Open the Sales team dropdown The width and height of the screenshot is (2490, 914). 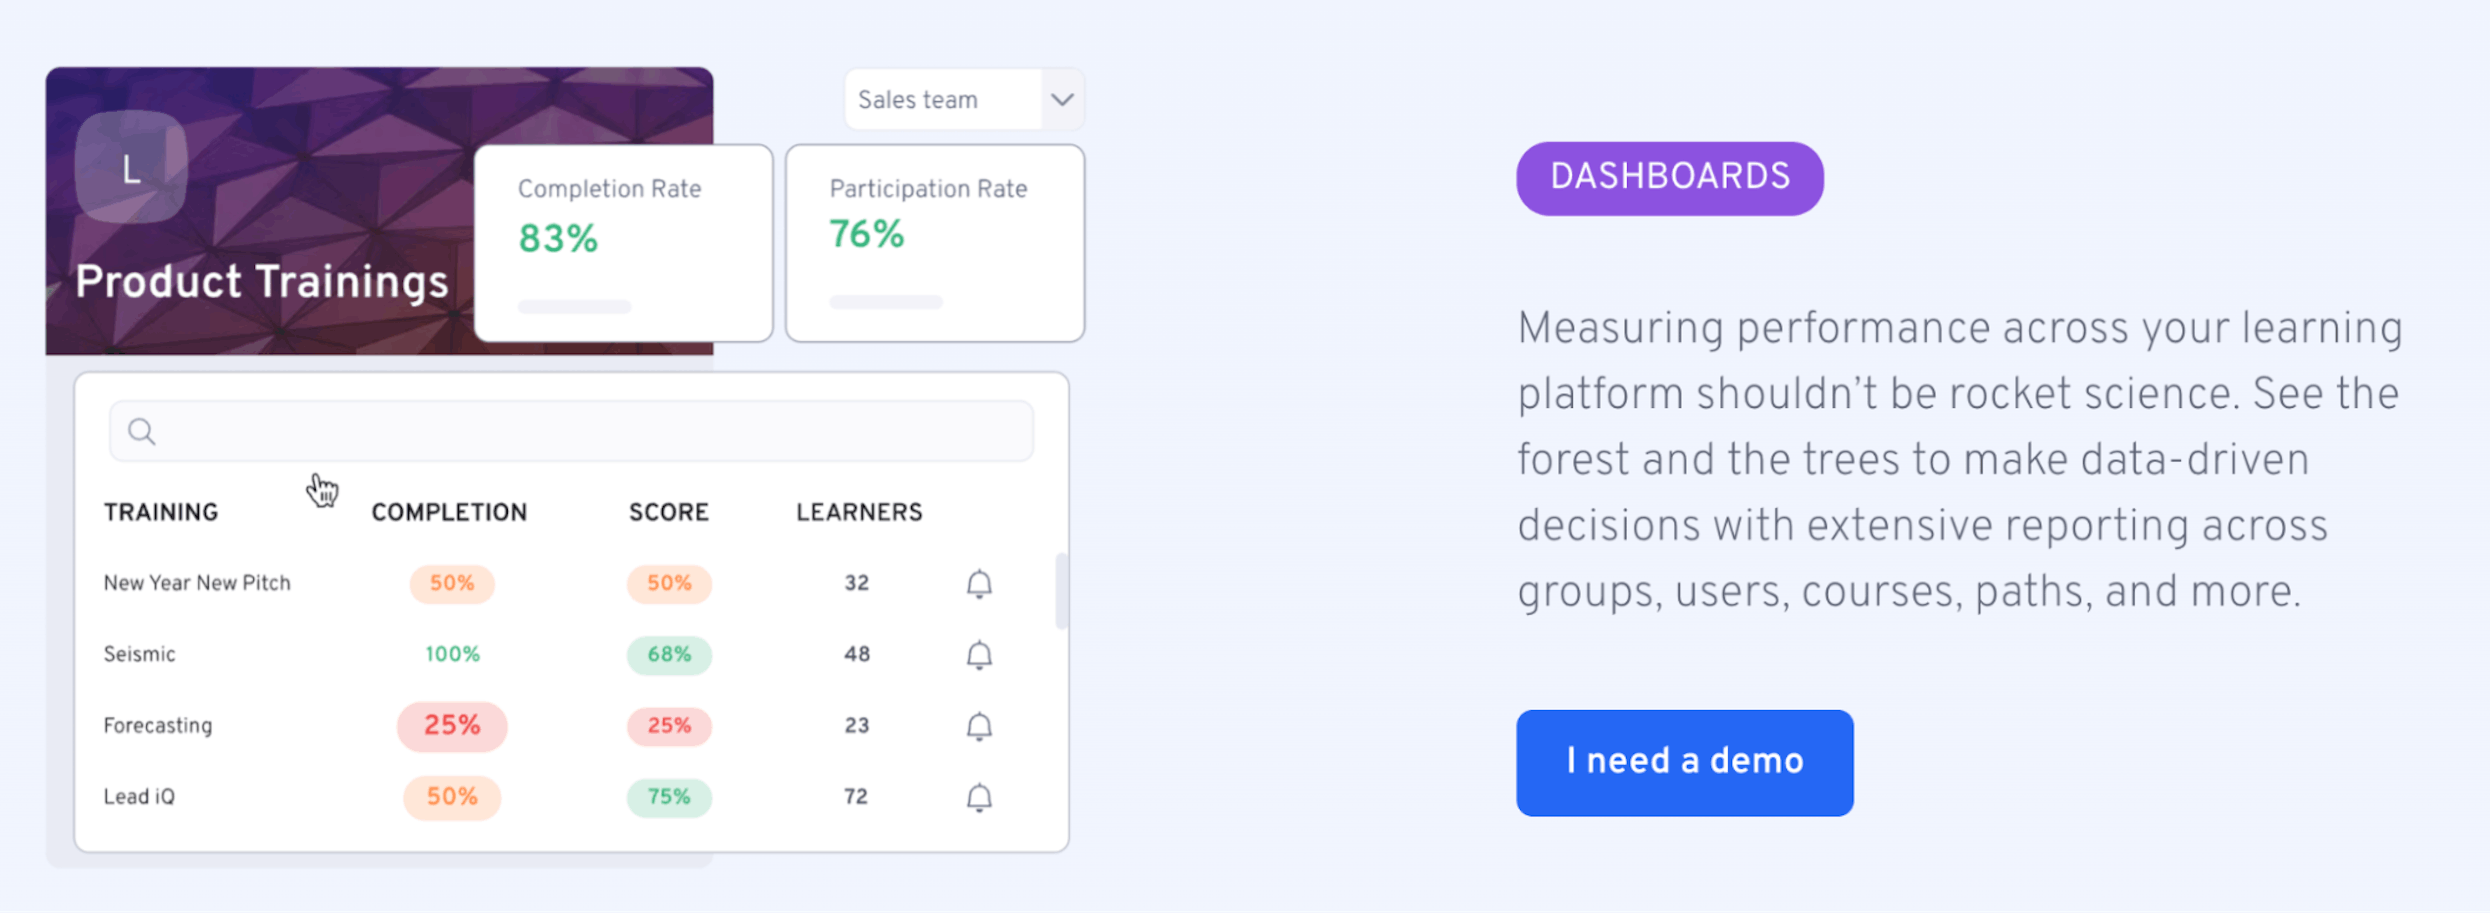(x=945, y=99)
